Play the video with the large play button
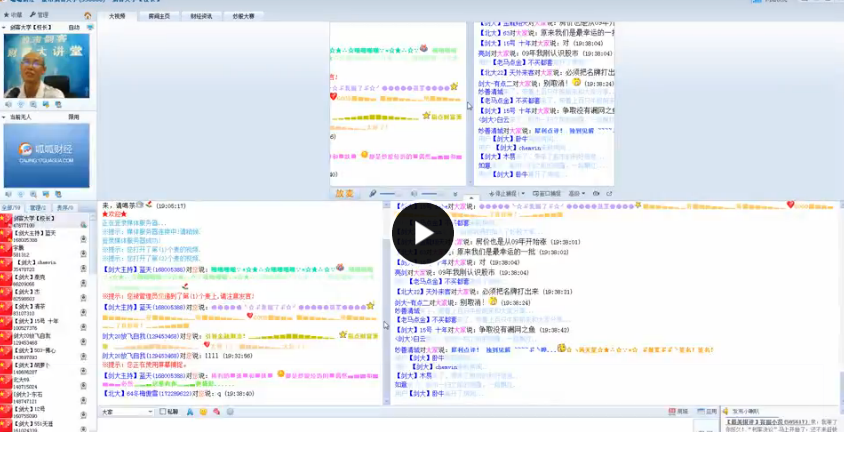 coord(423,233)
